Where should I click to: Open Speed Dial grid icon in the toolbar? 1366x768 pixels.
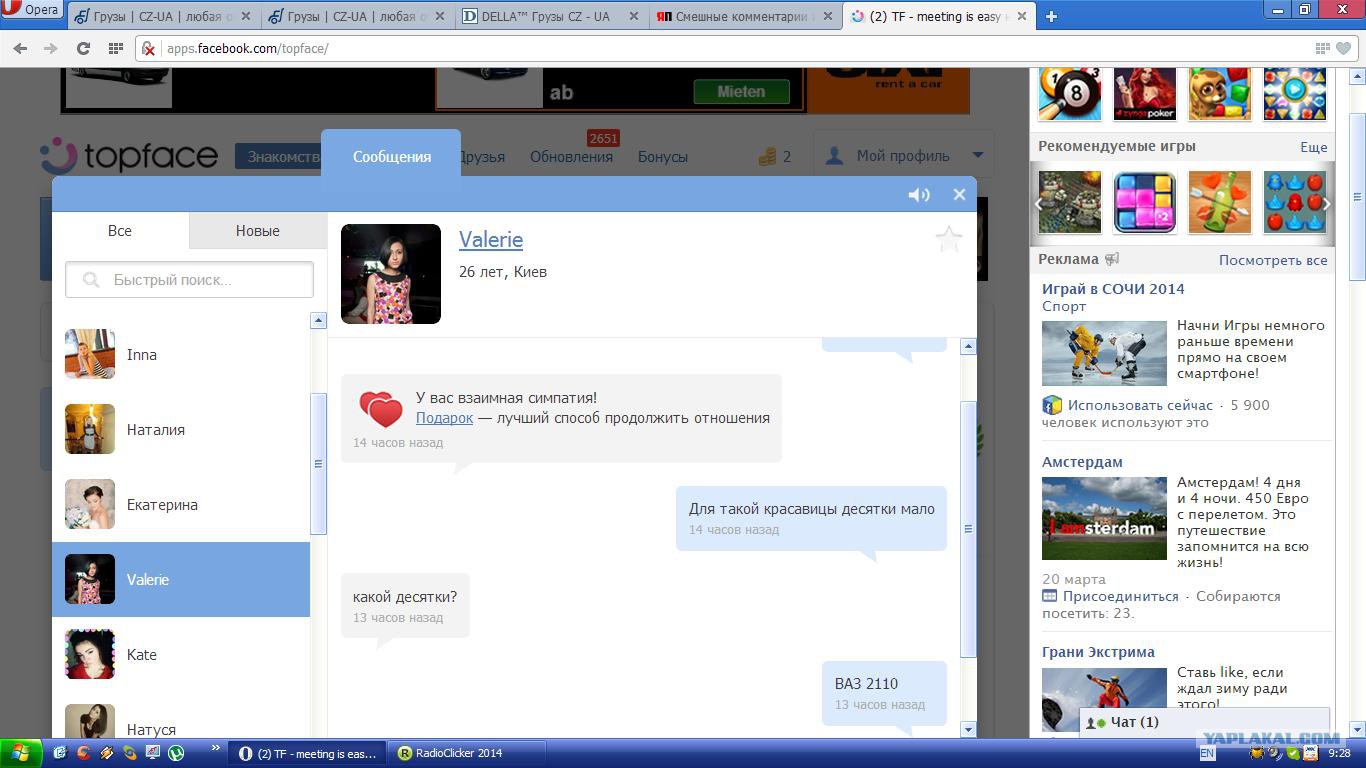pyautogui.click(x=116, y=48)
